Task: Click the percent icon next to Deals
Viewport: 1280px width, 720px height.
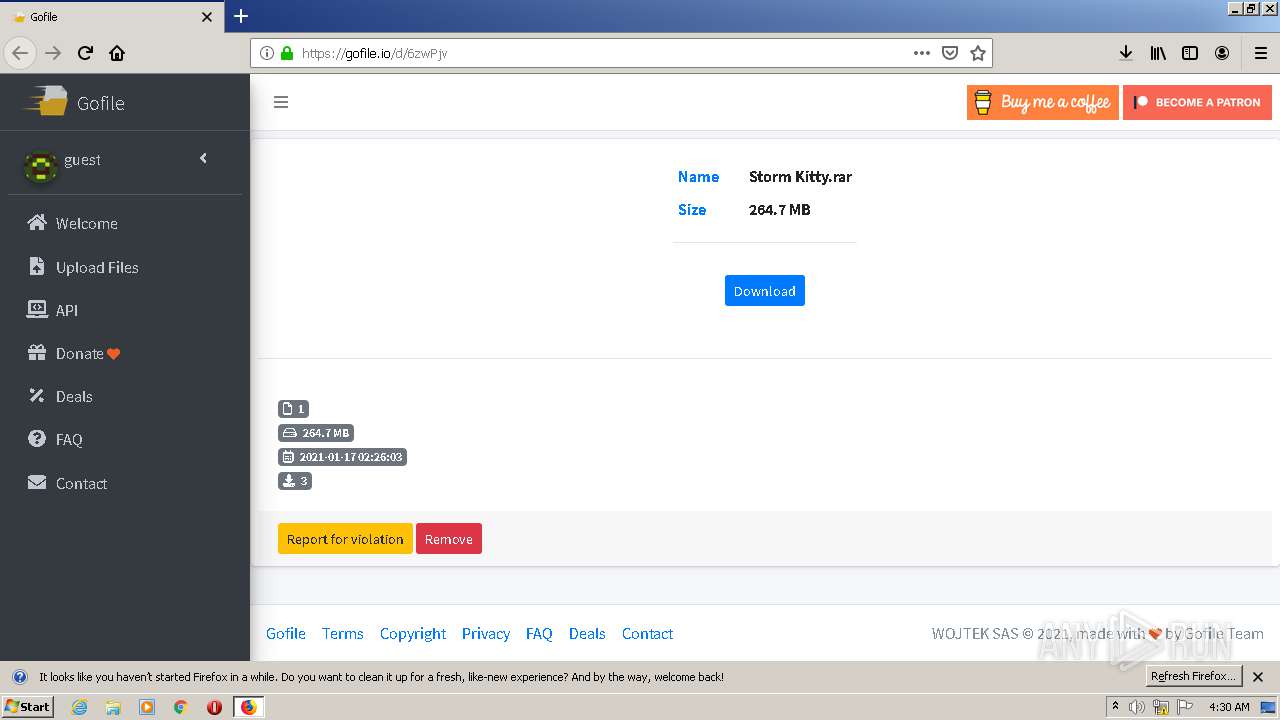Action: click(37, 396)
